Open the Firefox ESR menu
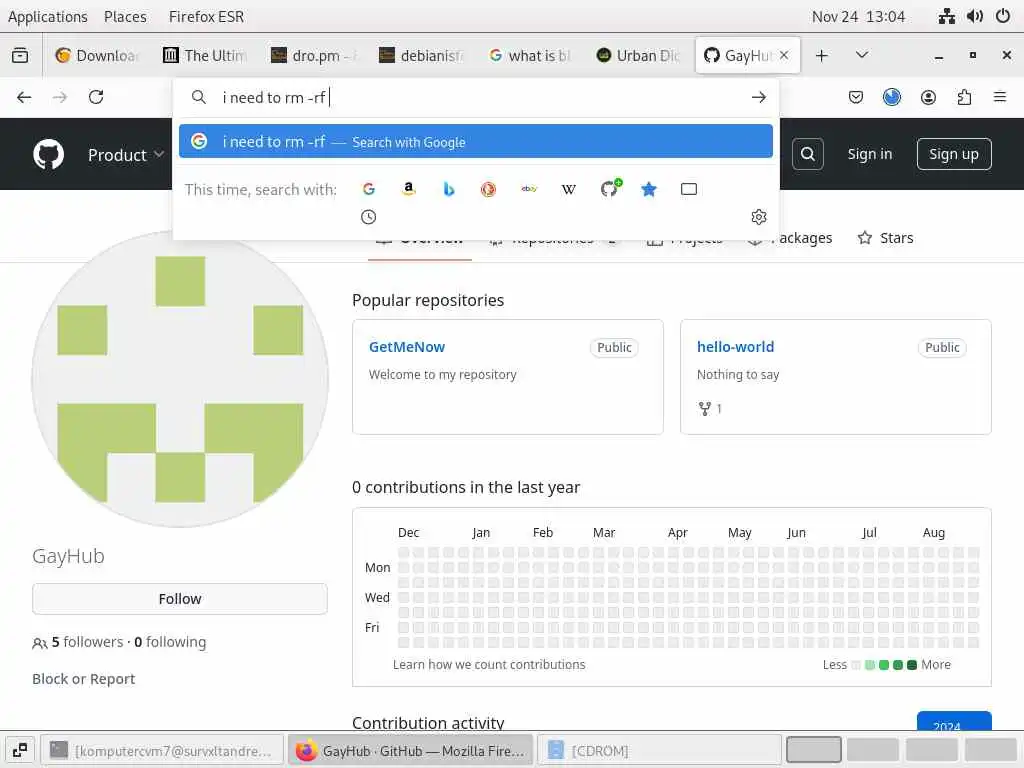Viewport: 1024px width, 768px height. point(206,16)
